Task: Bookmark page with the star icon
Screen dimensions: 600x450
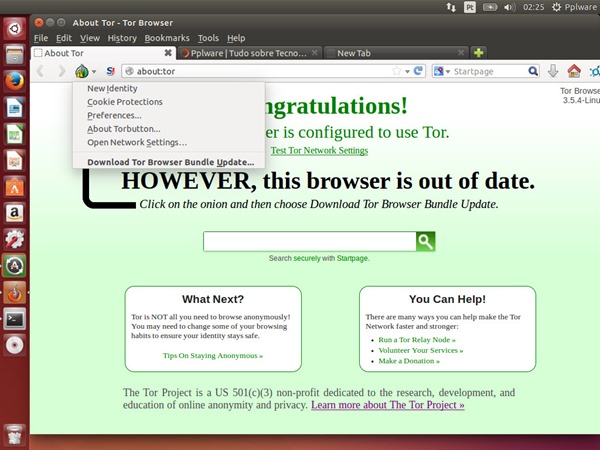Action: 397,71
